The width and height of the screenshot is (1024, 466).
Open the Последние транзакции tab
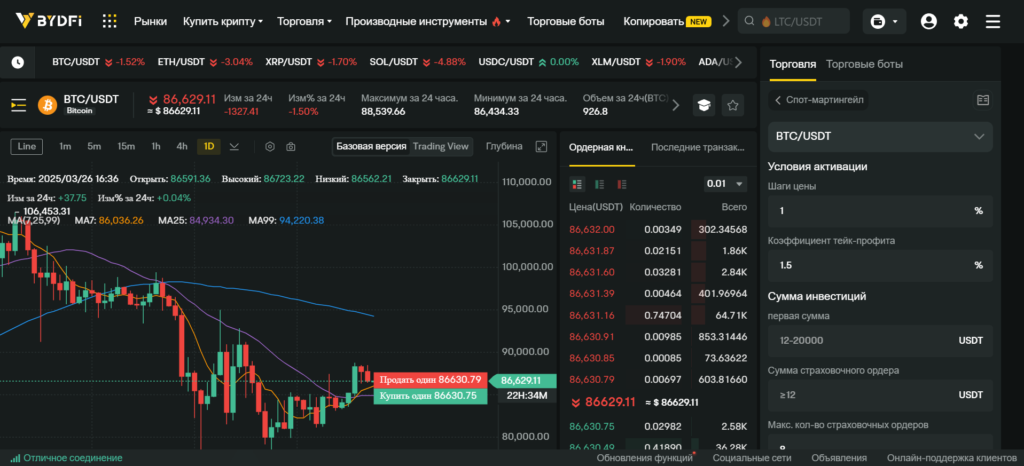pos(697,147)
